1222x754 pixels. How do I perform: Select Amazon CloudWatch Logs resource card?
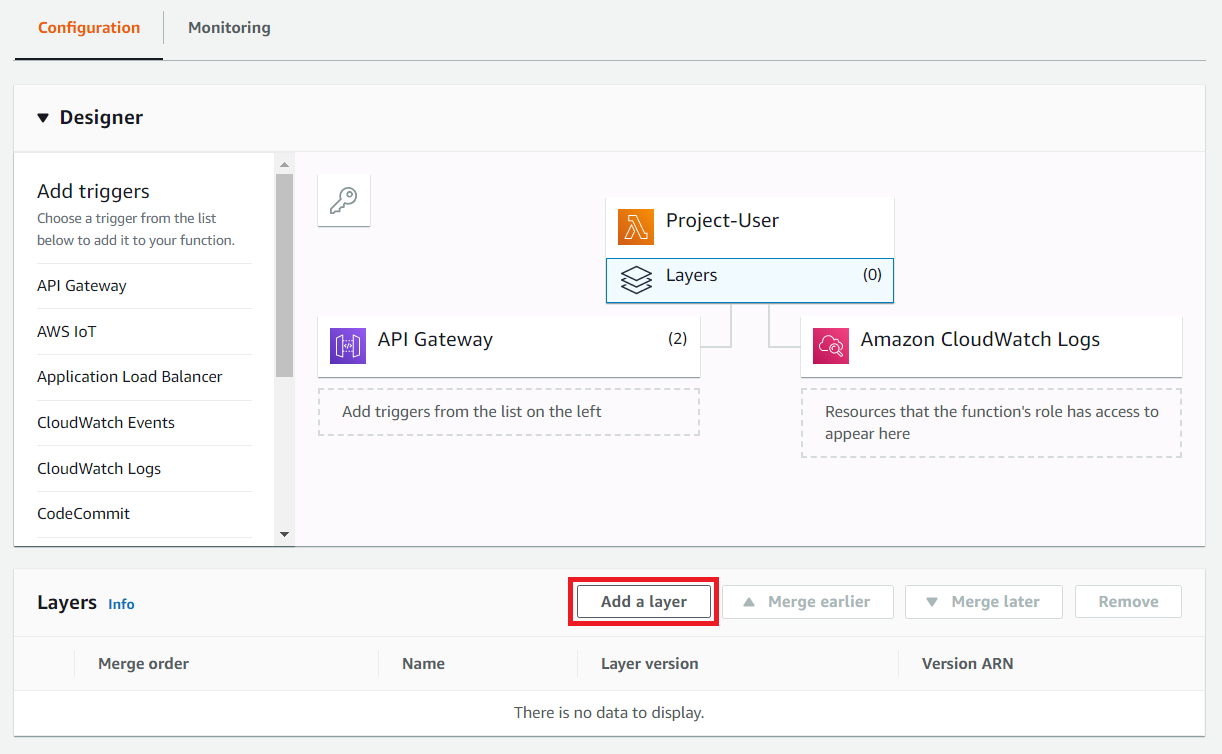coord(991,346)
